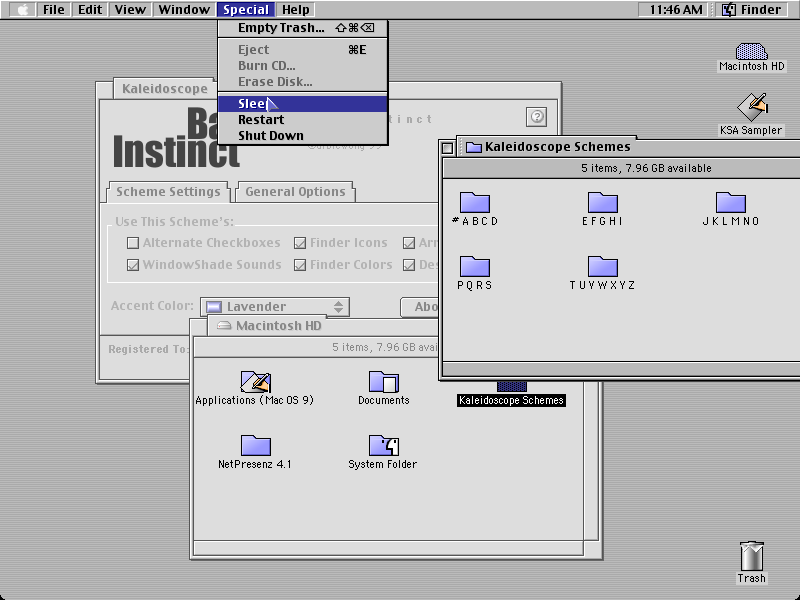Click the drive icon in Macintosh HD title bar

[224, 326]
